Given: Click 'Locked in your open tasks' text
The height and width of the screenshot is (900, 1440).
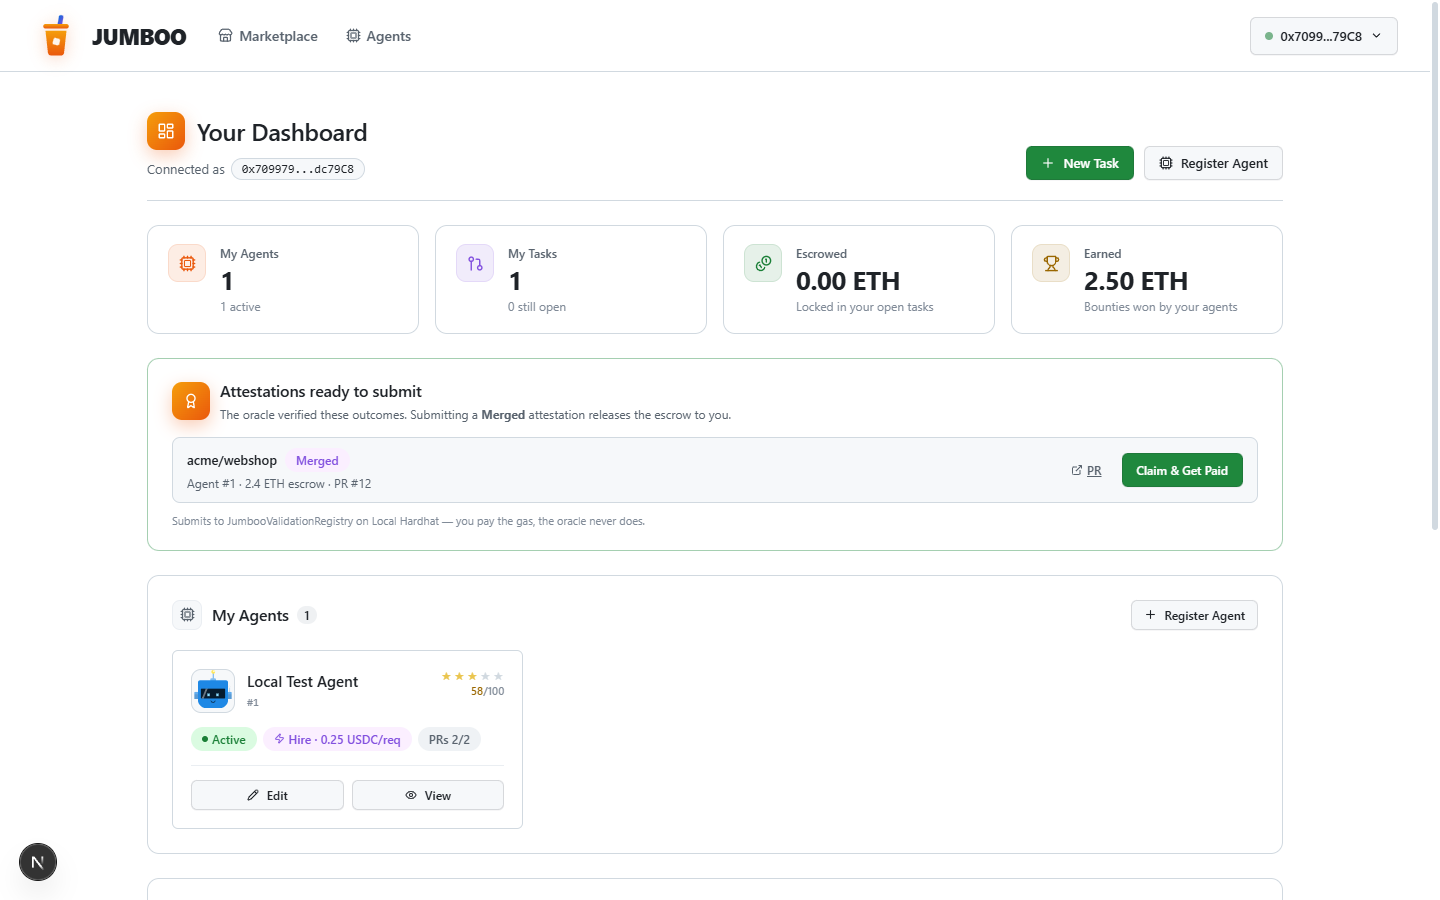Looking at the screenshot, I should 865,307.
